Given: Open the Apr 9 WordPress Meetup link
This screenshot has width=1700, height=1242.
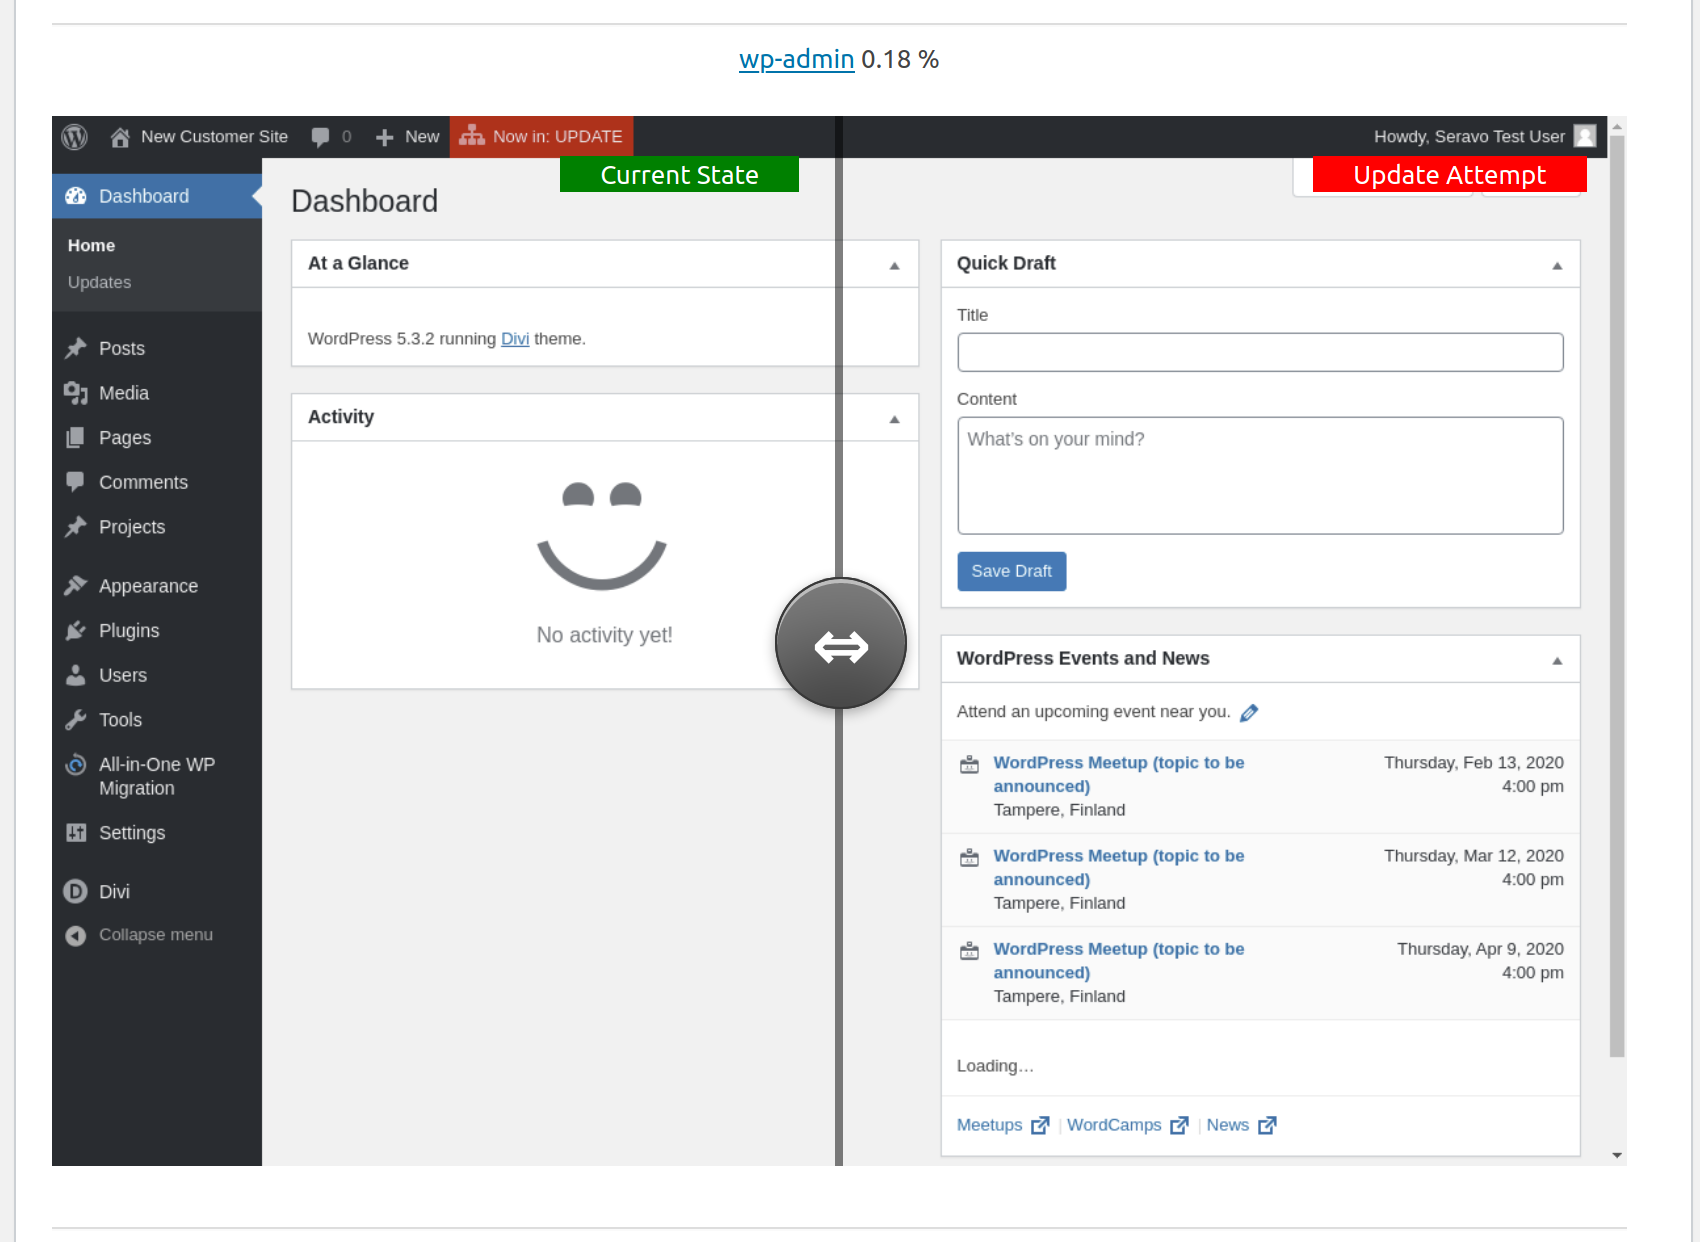Looking at the screenshot, I should pyautogui.click(x=1118, y=961).
